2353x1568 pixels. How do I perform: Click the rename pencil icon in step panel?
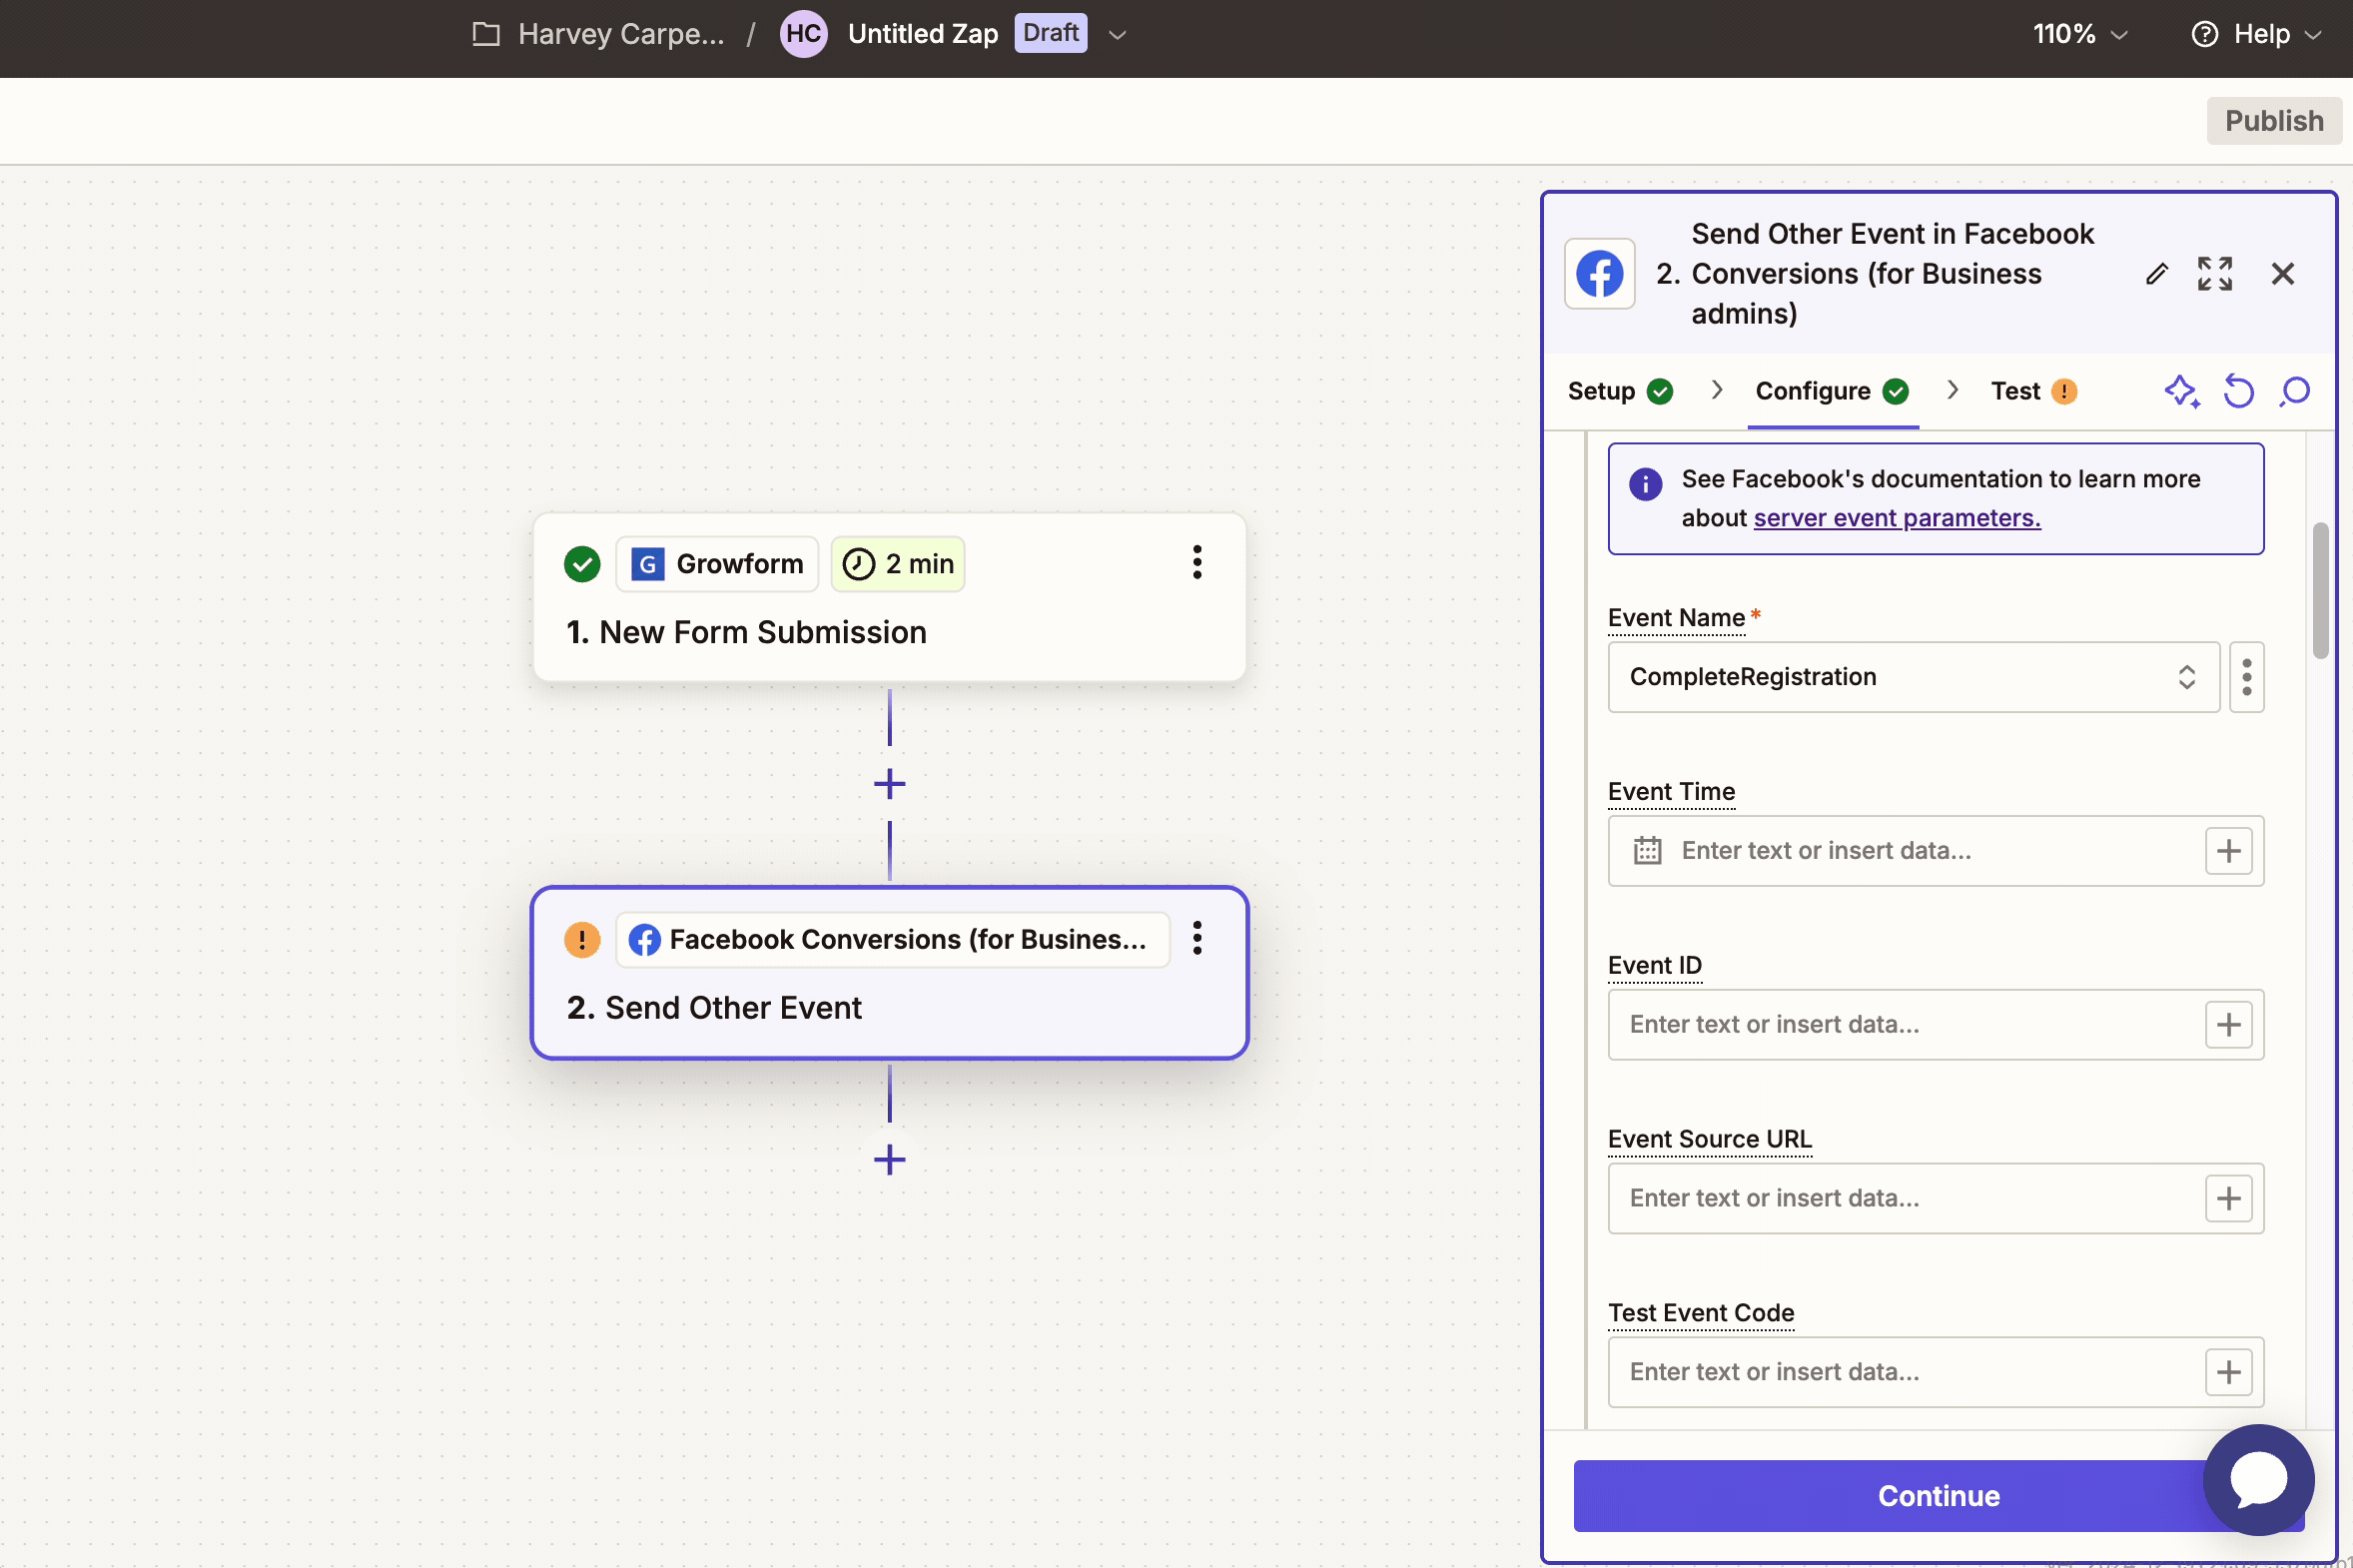pos(2156,274)
